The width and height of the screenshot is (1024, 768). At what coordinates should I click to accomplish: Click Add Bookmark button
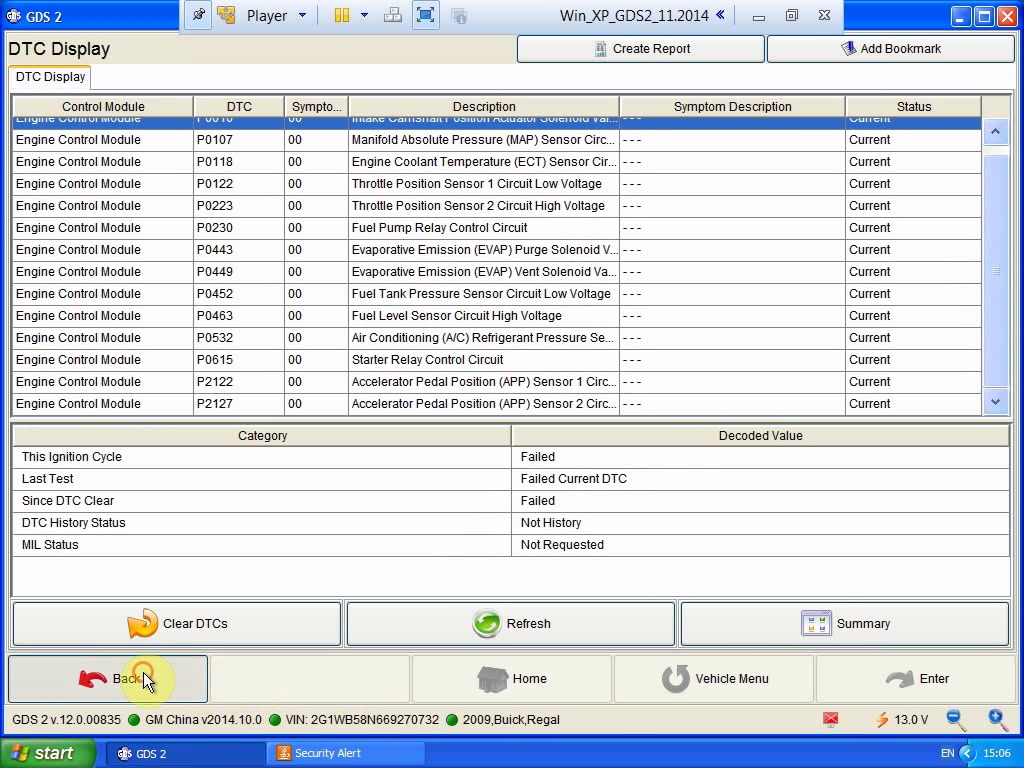890,49
